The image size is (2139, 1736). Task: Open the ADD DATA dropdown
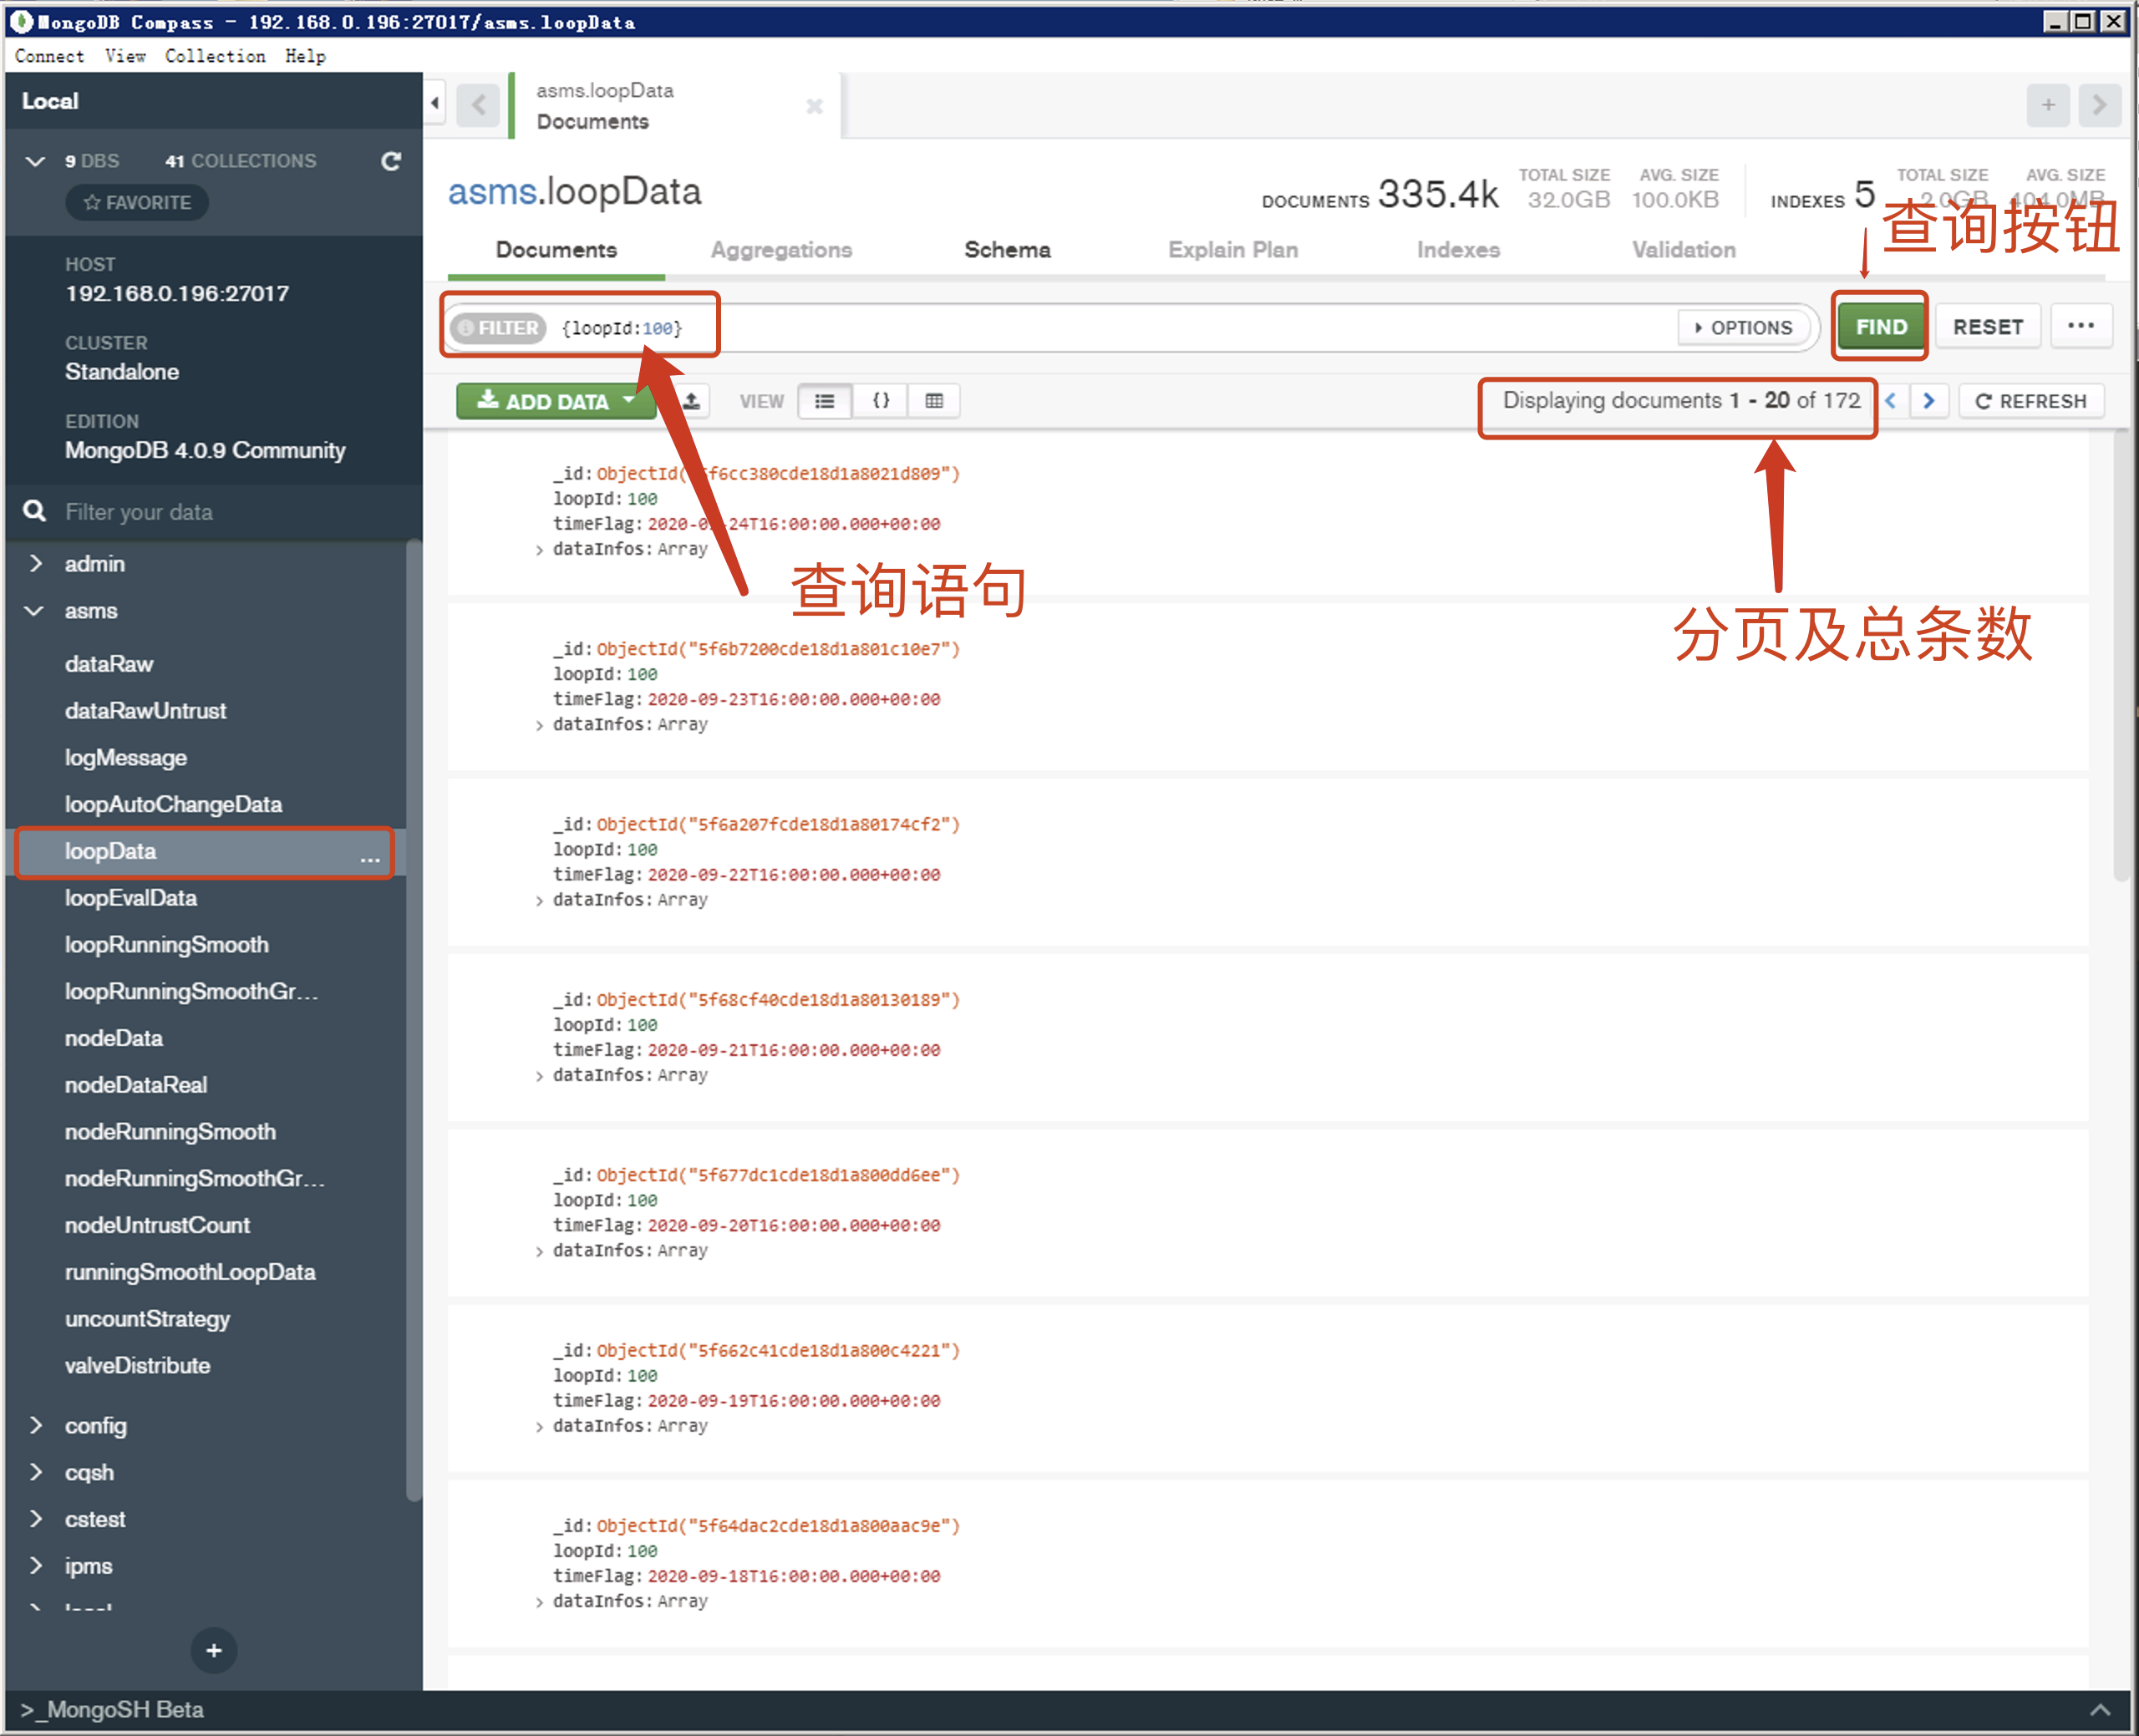tap(556, 401)
